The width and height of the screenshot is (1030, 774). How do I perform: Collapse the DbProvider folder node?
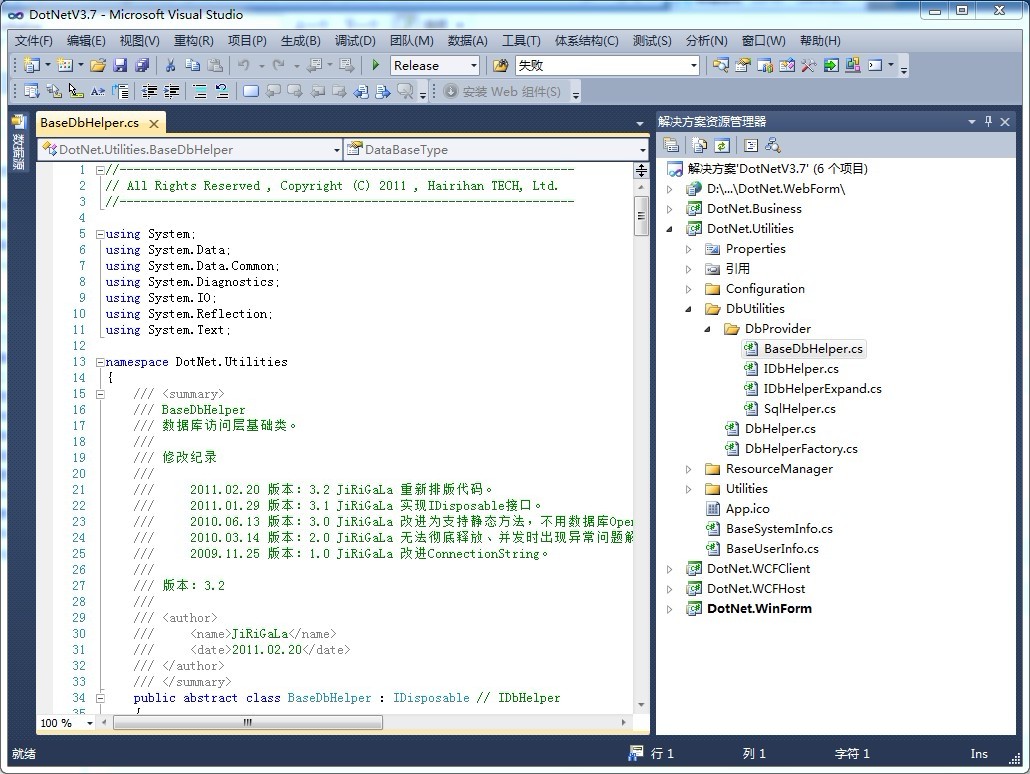pyautogui.click(x=707, y=329)
